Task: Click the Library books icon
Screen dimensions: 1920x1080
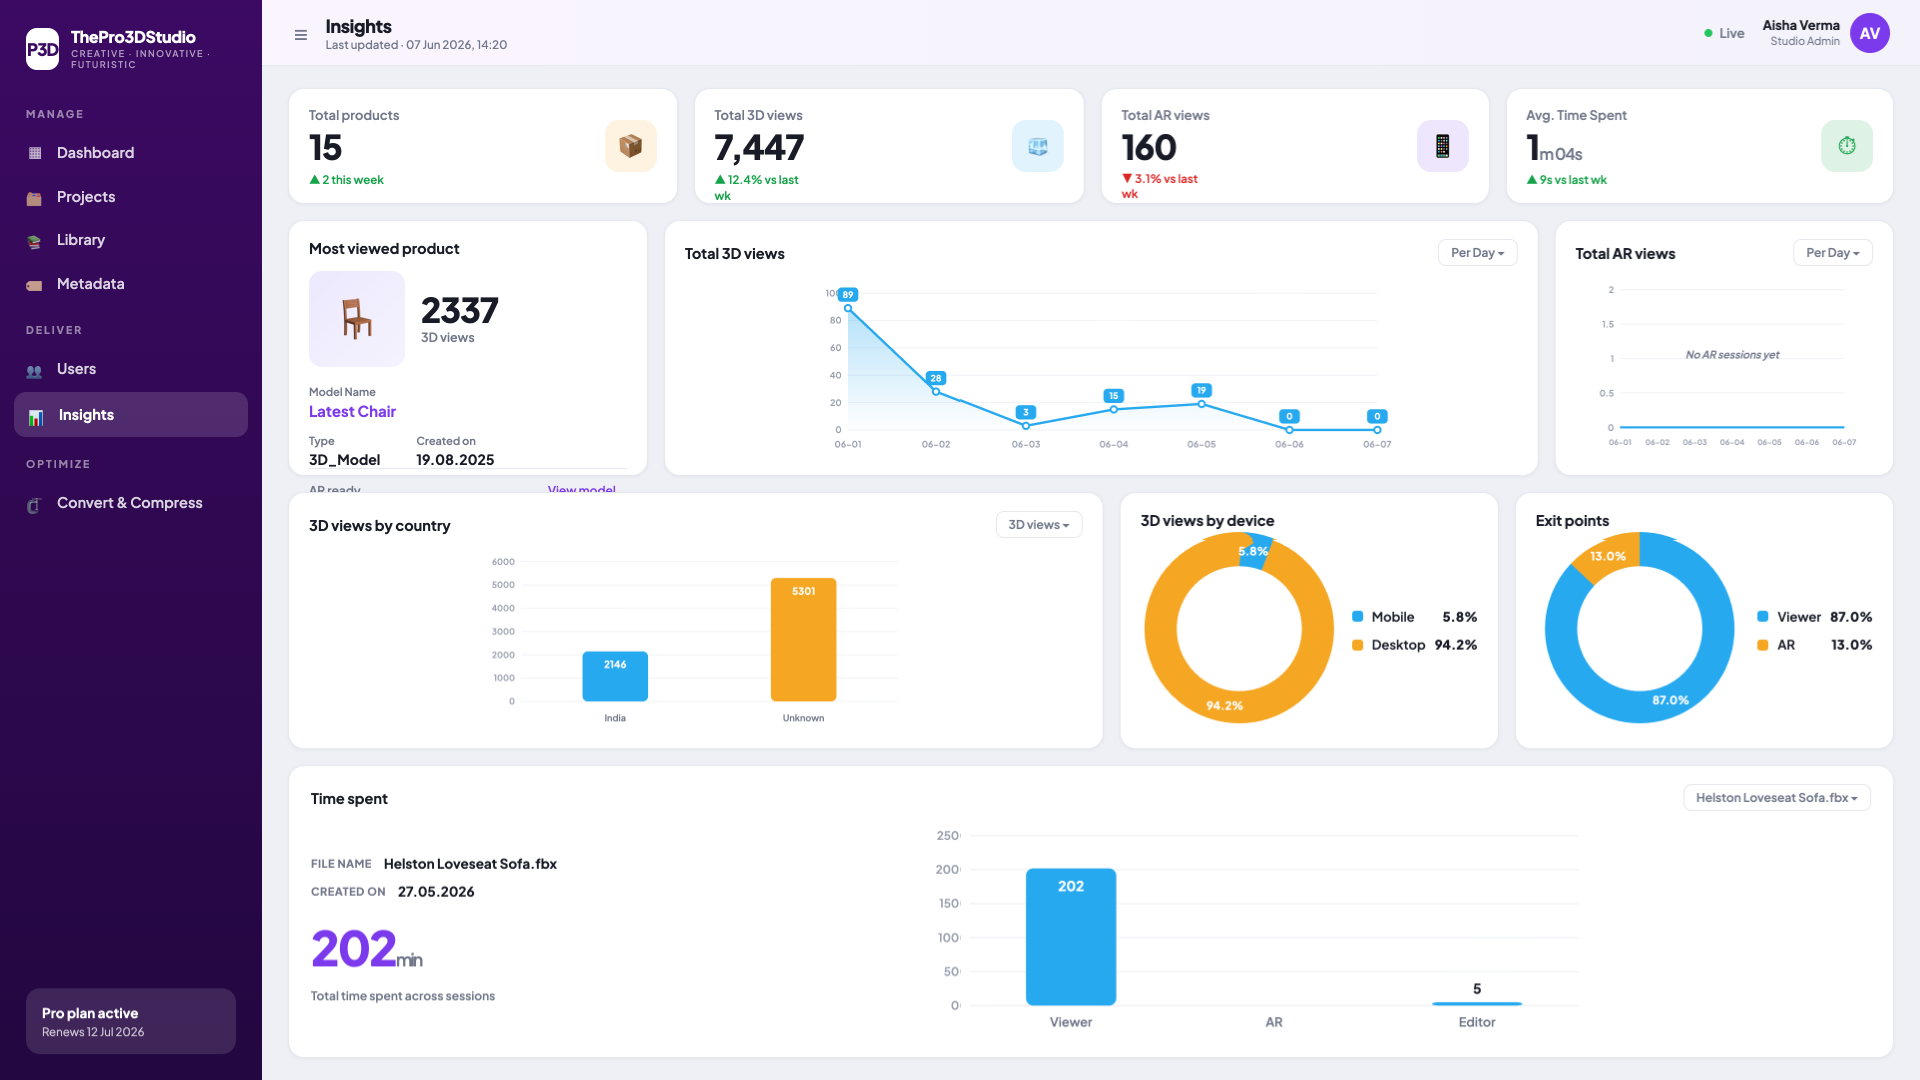Action: [34, 241]
